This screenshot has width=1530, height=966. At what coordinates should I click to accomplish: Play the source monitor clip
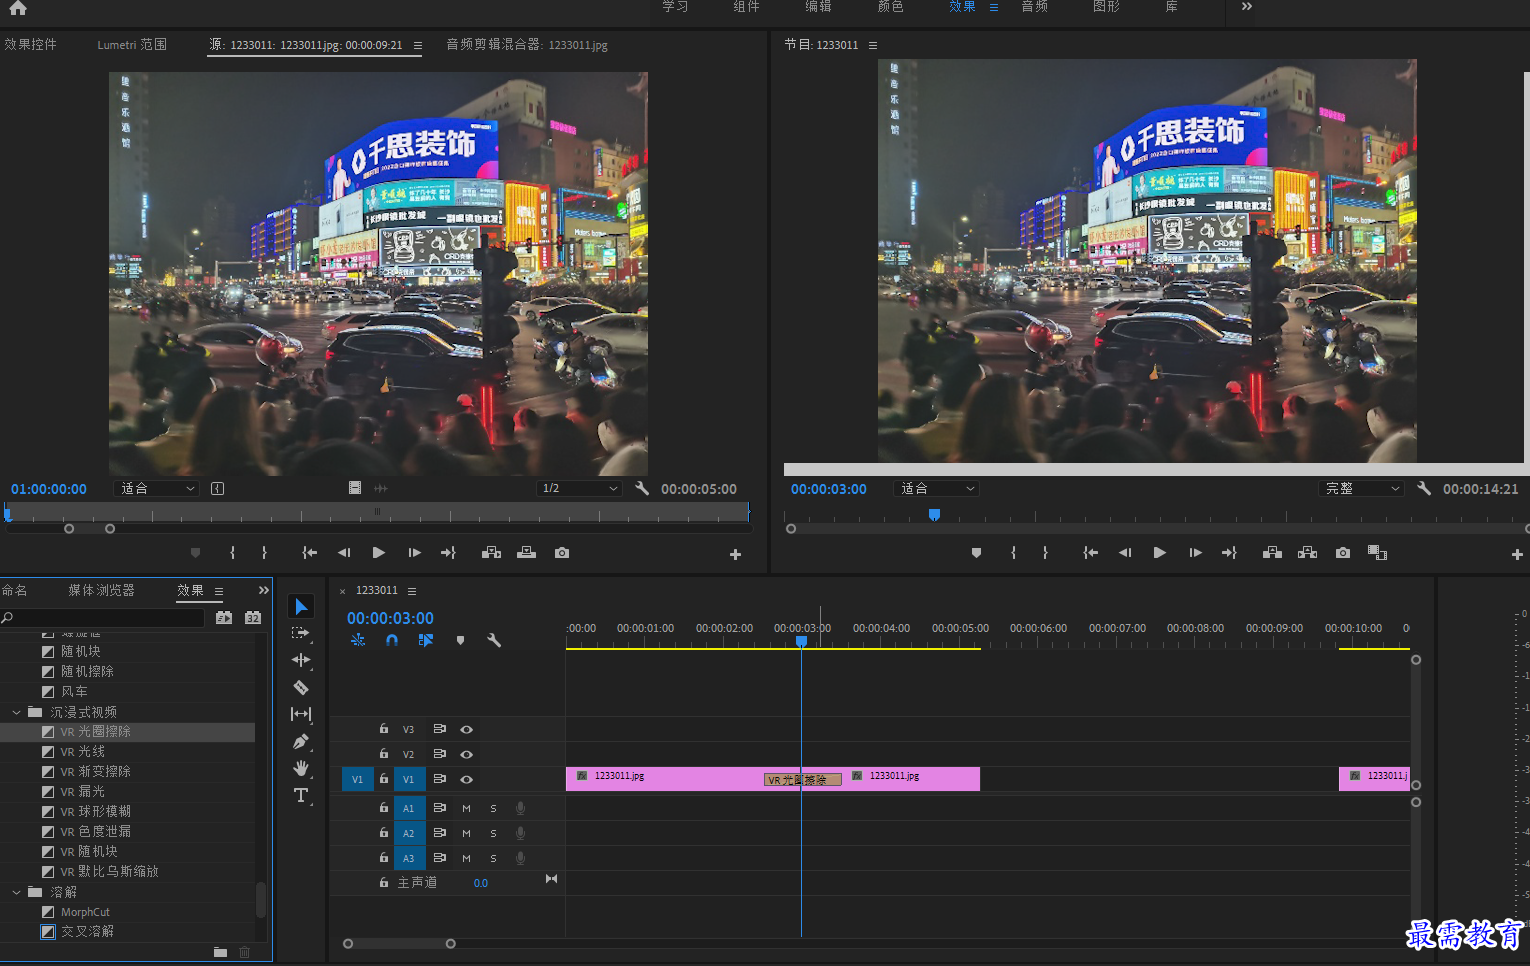click(378, 552)
